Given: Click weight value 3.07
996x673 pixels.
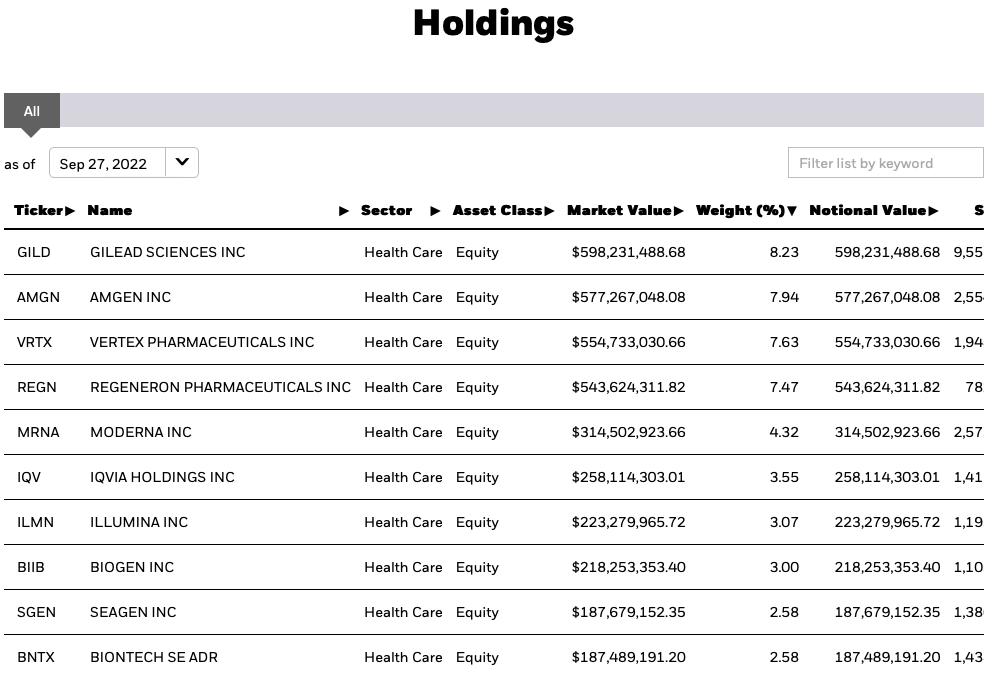Looking at the screenshot, I should pos(784,523).
